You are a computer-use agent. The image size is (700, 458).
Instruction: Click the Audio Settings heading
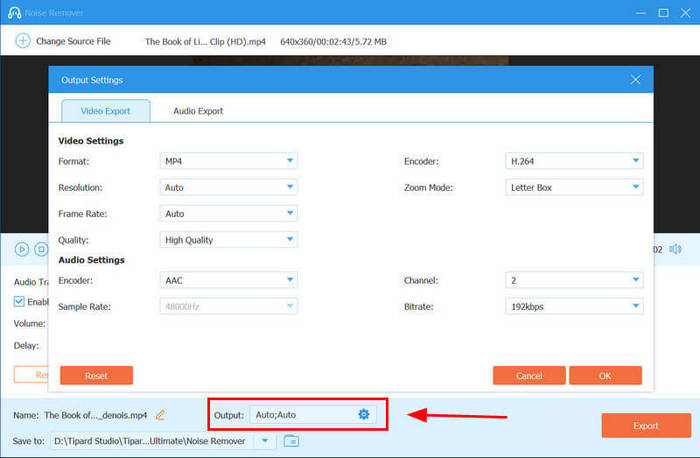pyautogui.click(x=92, y=260)
